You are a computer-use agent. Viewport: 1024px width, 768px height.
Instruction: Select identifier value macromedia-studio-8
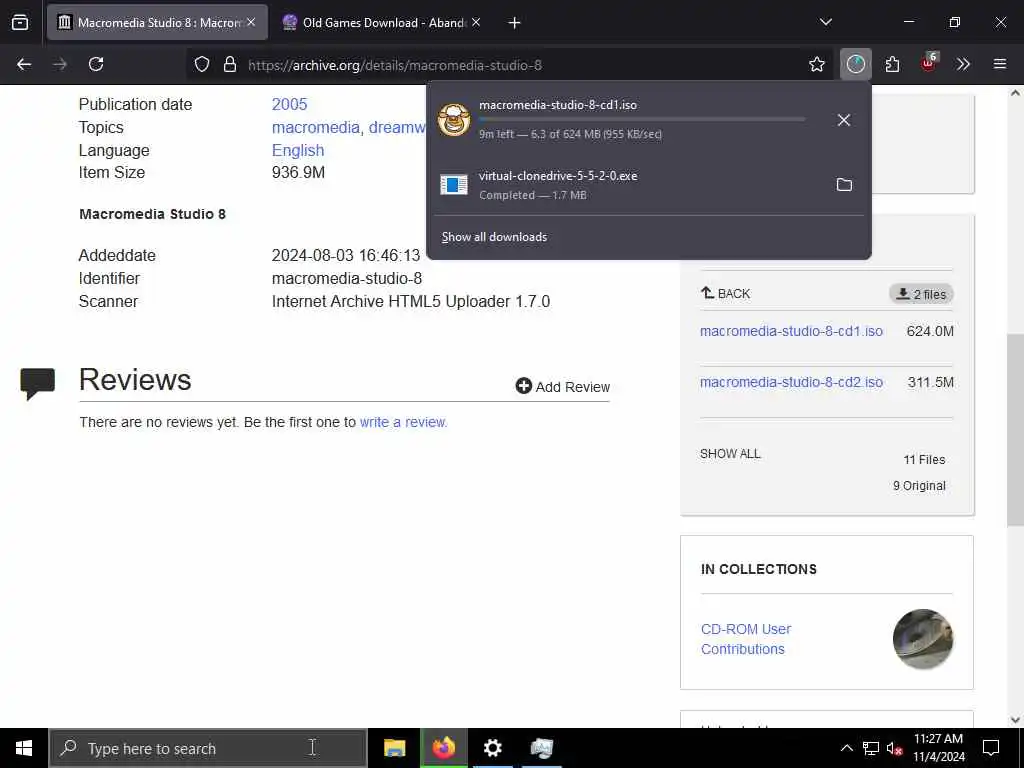coord(347,279)
